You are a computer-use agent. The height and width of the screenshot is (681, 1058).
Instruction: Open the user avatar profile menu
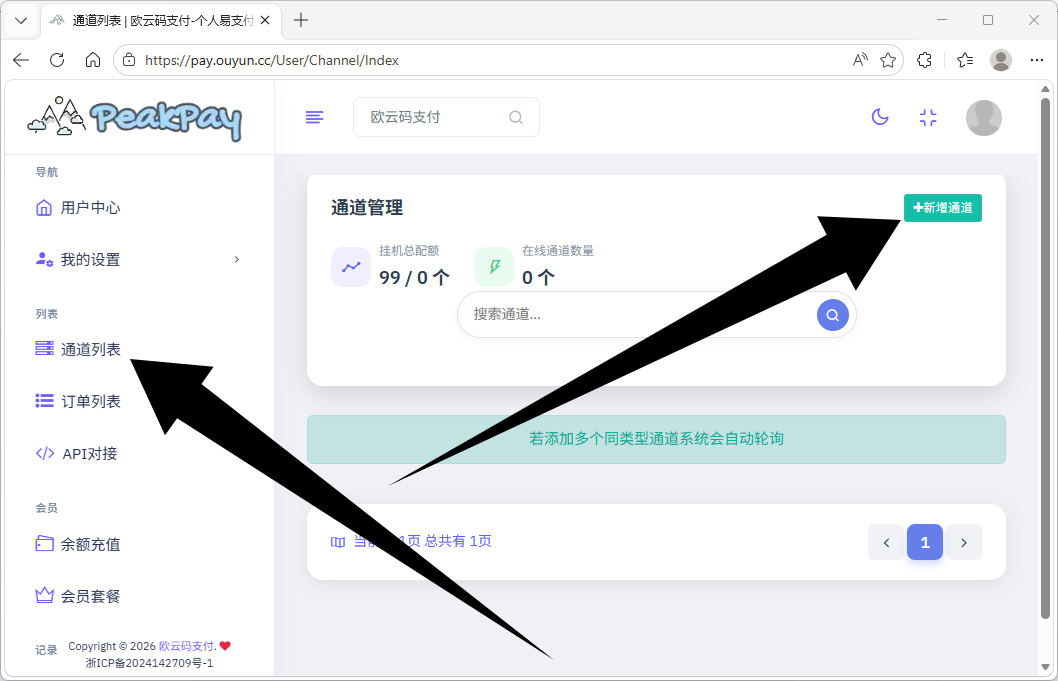tap(983, 118)
